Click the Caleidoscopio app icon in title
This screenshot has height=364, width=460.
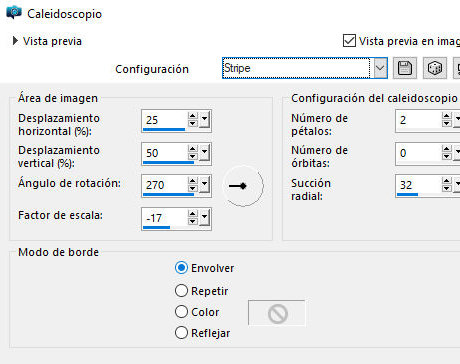pyautogui.click(x=14, y=13)
